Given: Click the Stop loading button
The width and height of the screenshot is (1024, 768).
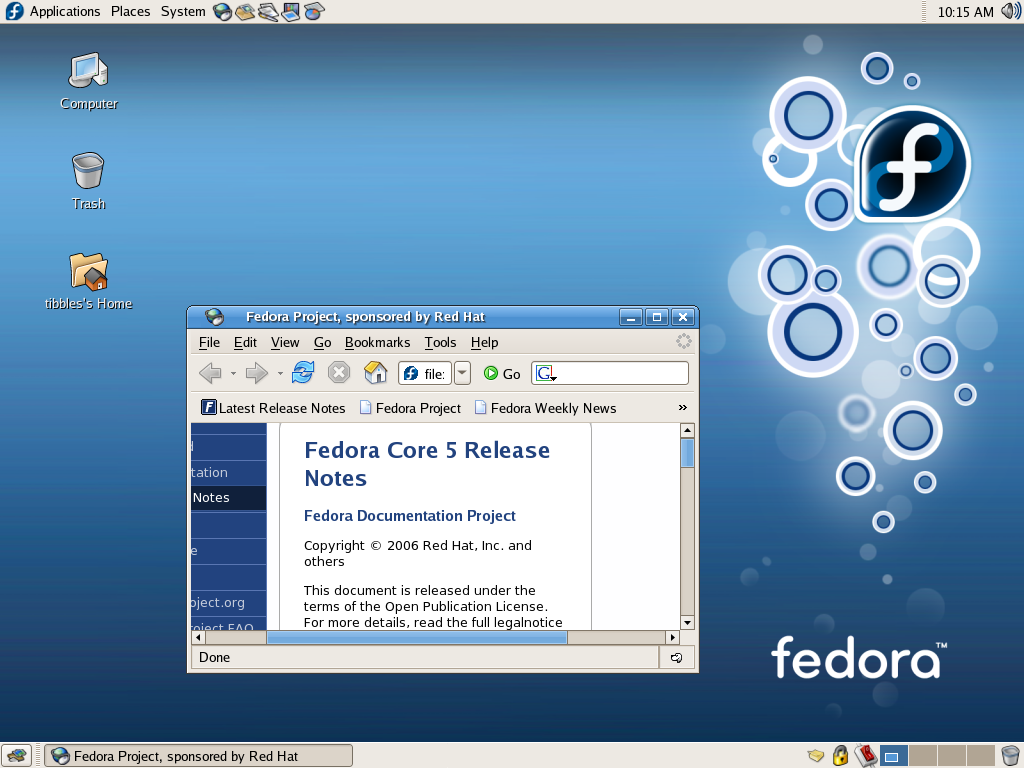Looking at the screenshot, I should coord(339,372).
